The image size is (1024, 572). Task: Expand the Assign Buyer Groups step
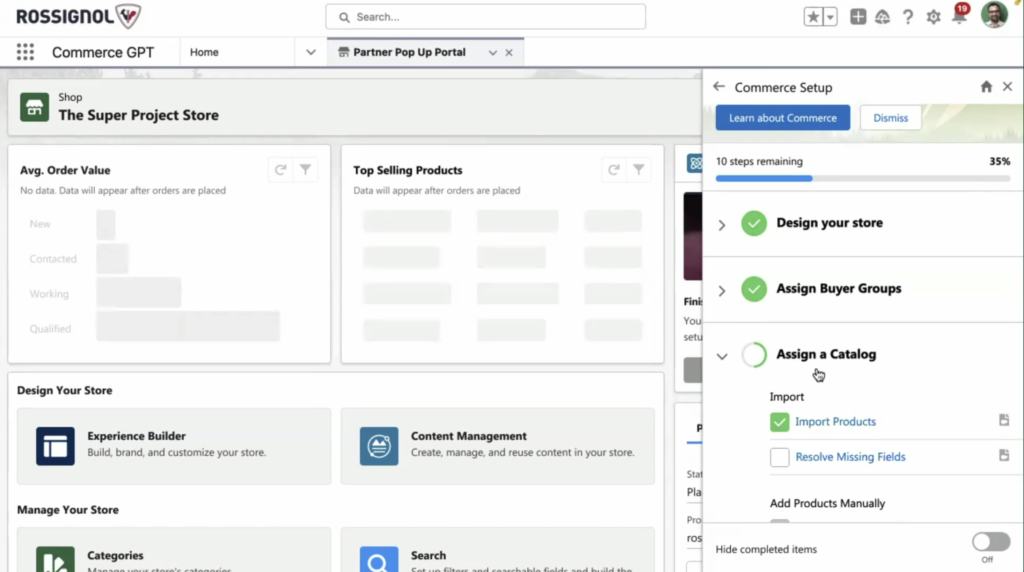(722, 291)
